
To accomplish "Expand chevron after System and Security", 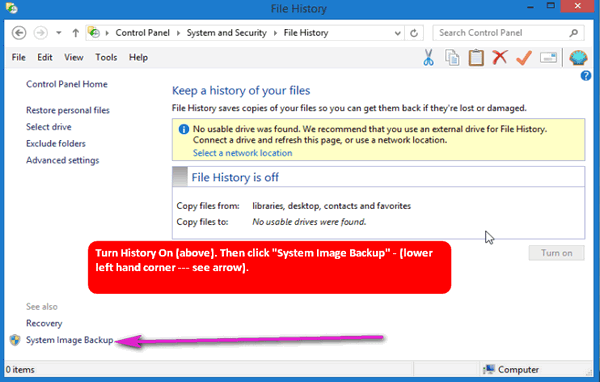I will (x=275, y=33).
